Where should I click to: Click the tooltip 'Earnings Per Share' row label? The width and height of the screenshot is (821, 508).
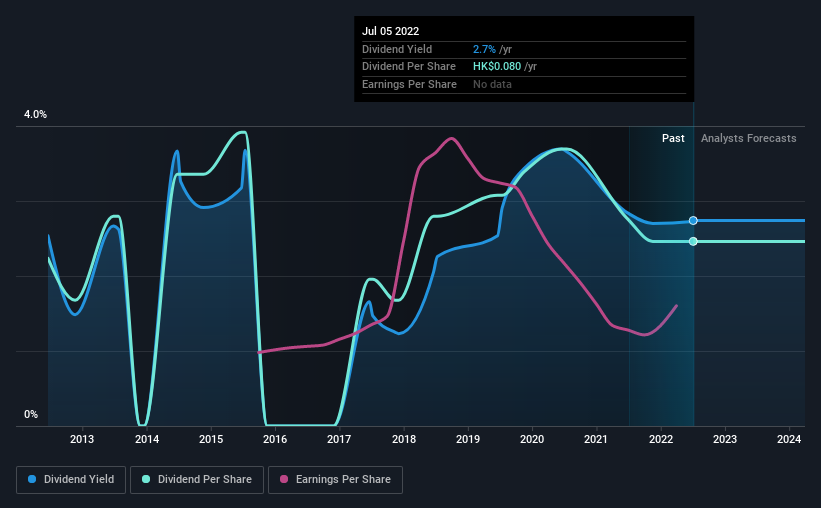point(409,84)
